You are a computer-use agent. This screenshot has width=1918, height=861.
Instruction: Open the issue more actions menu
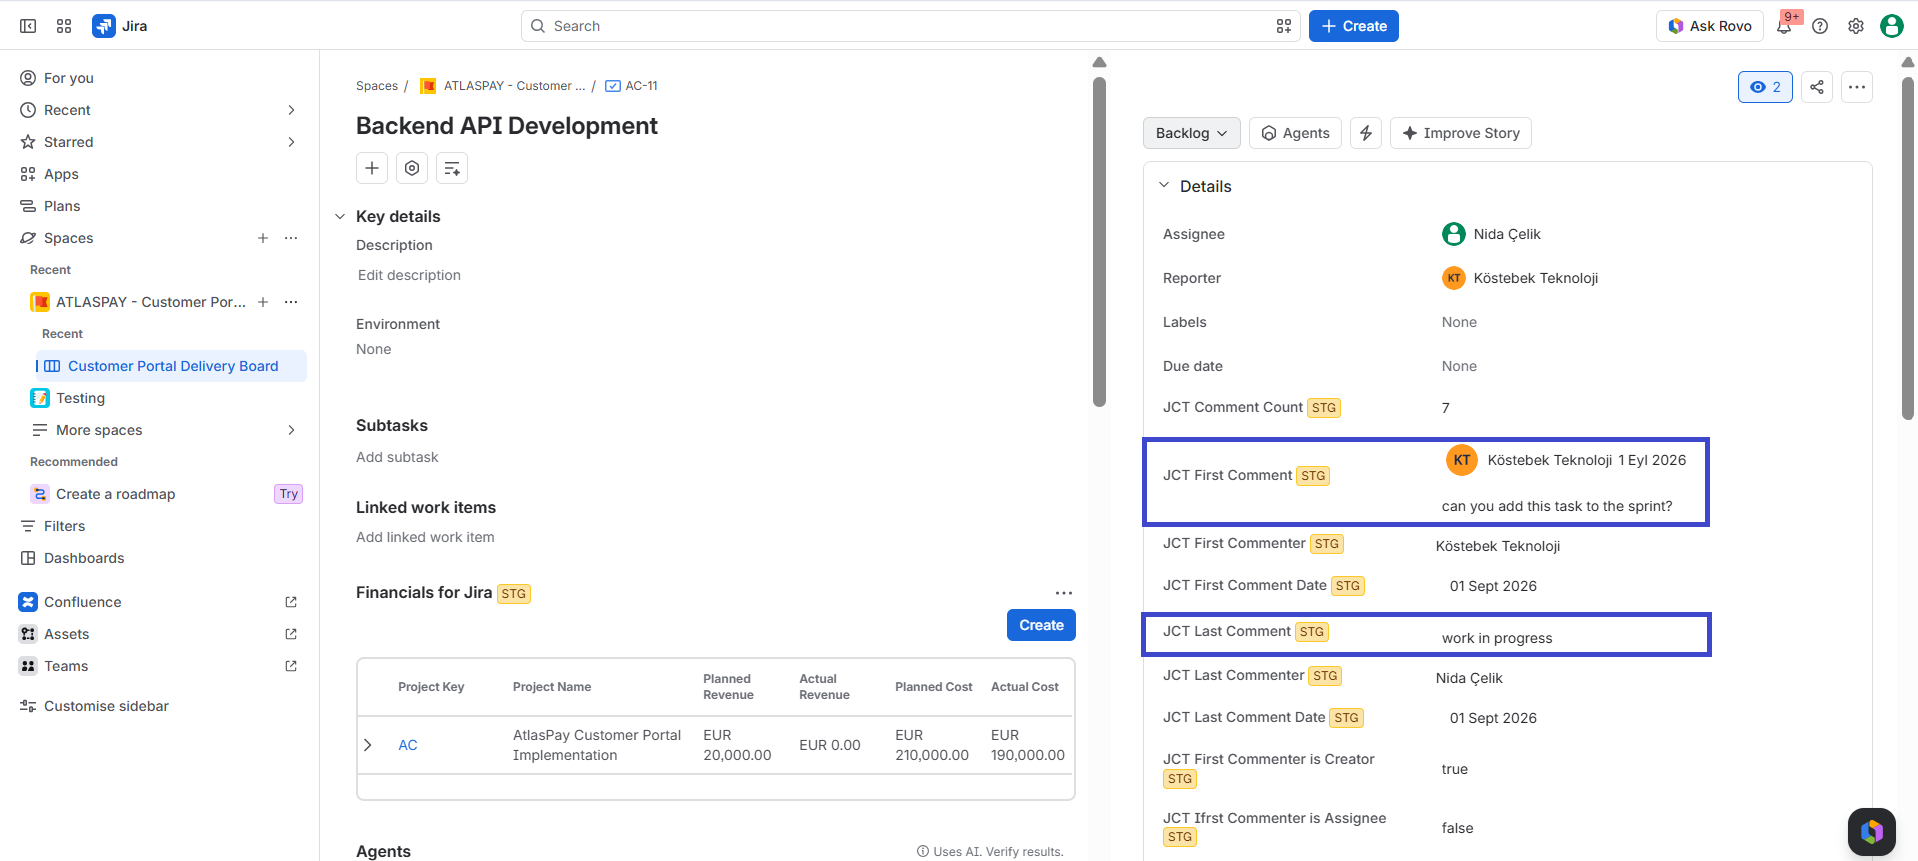[x=1857, y=87]
